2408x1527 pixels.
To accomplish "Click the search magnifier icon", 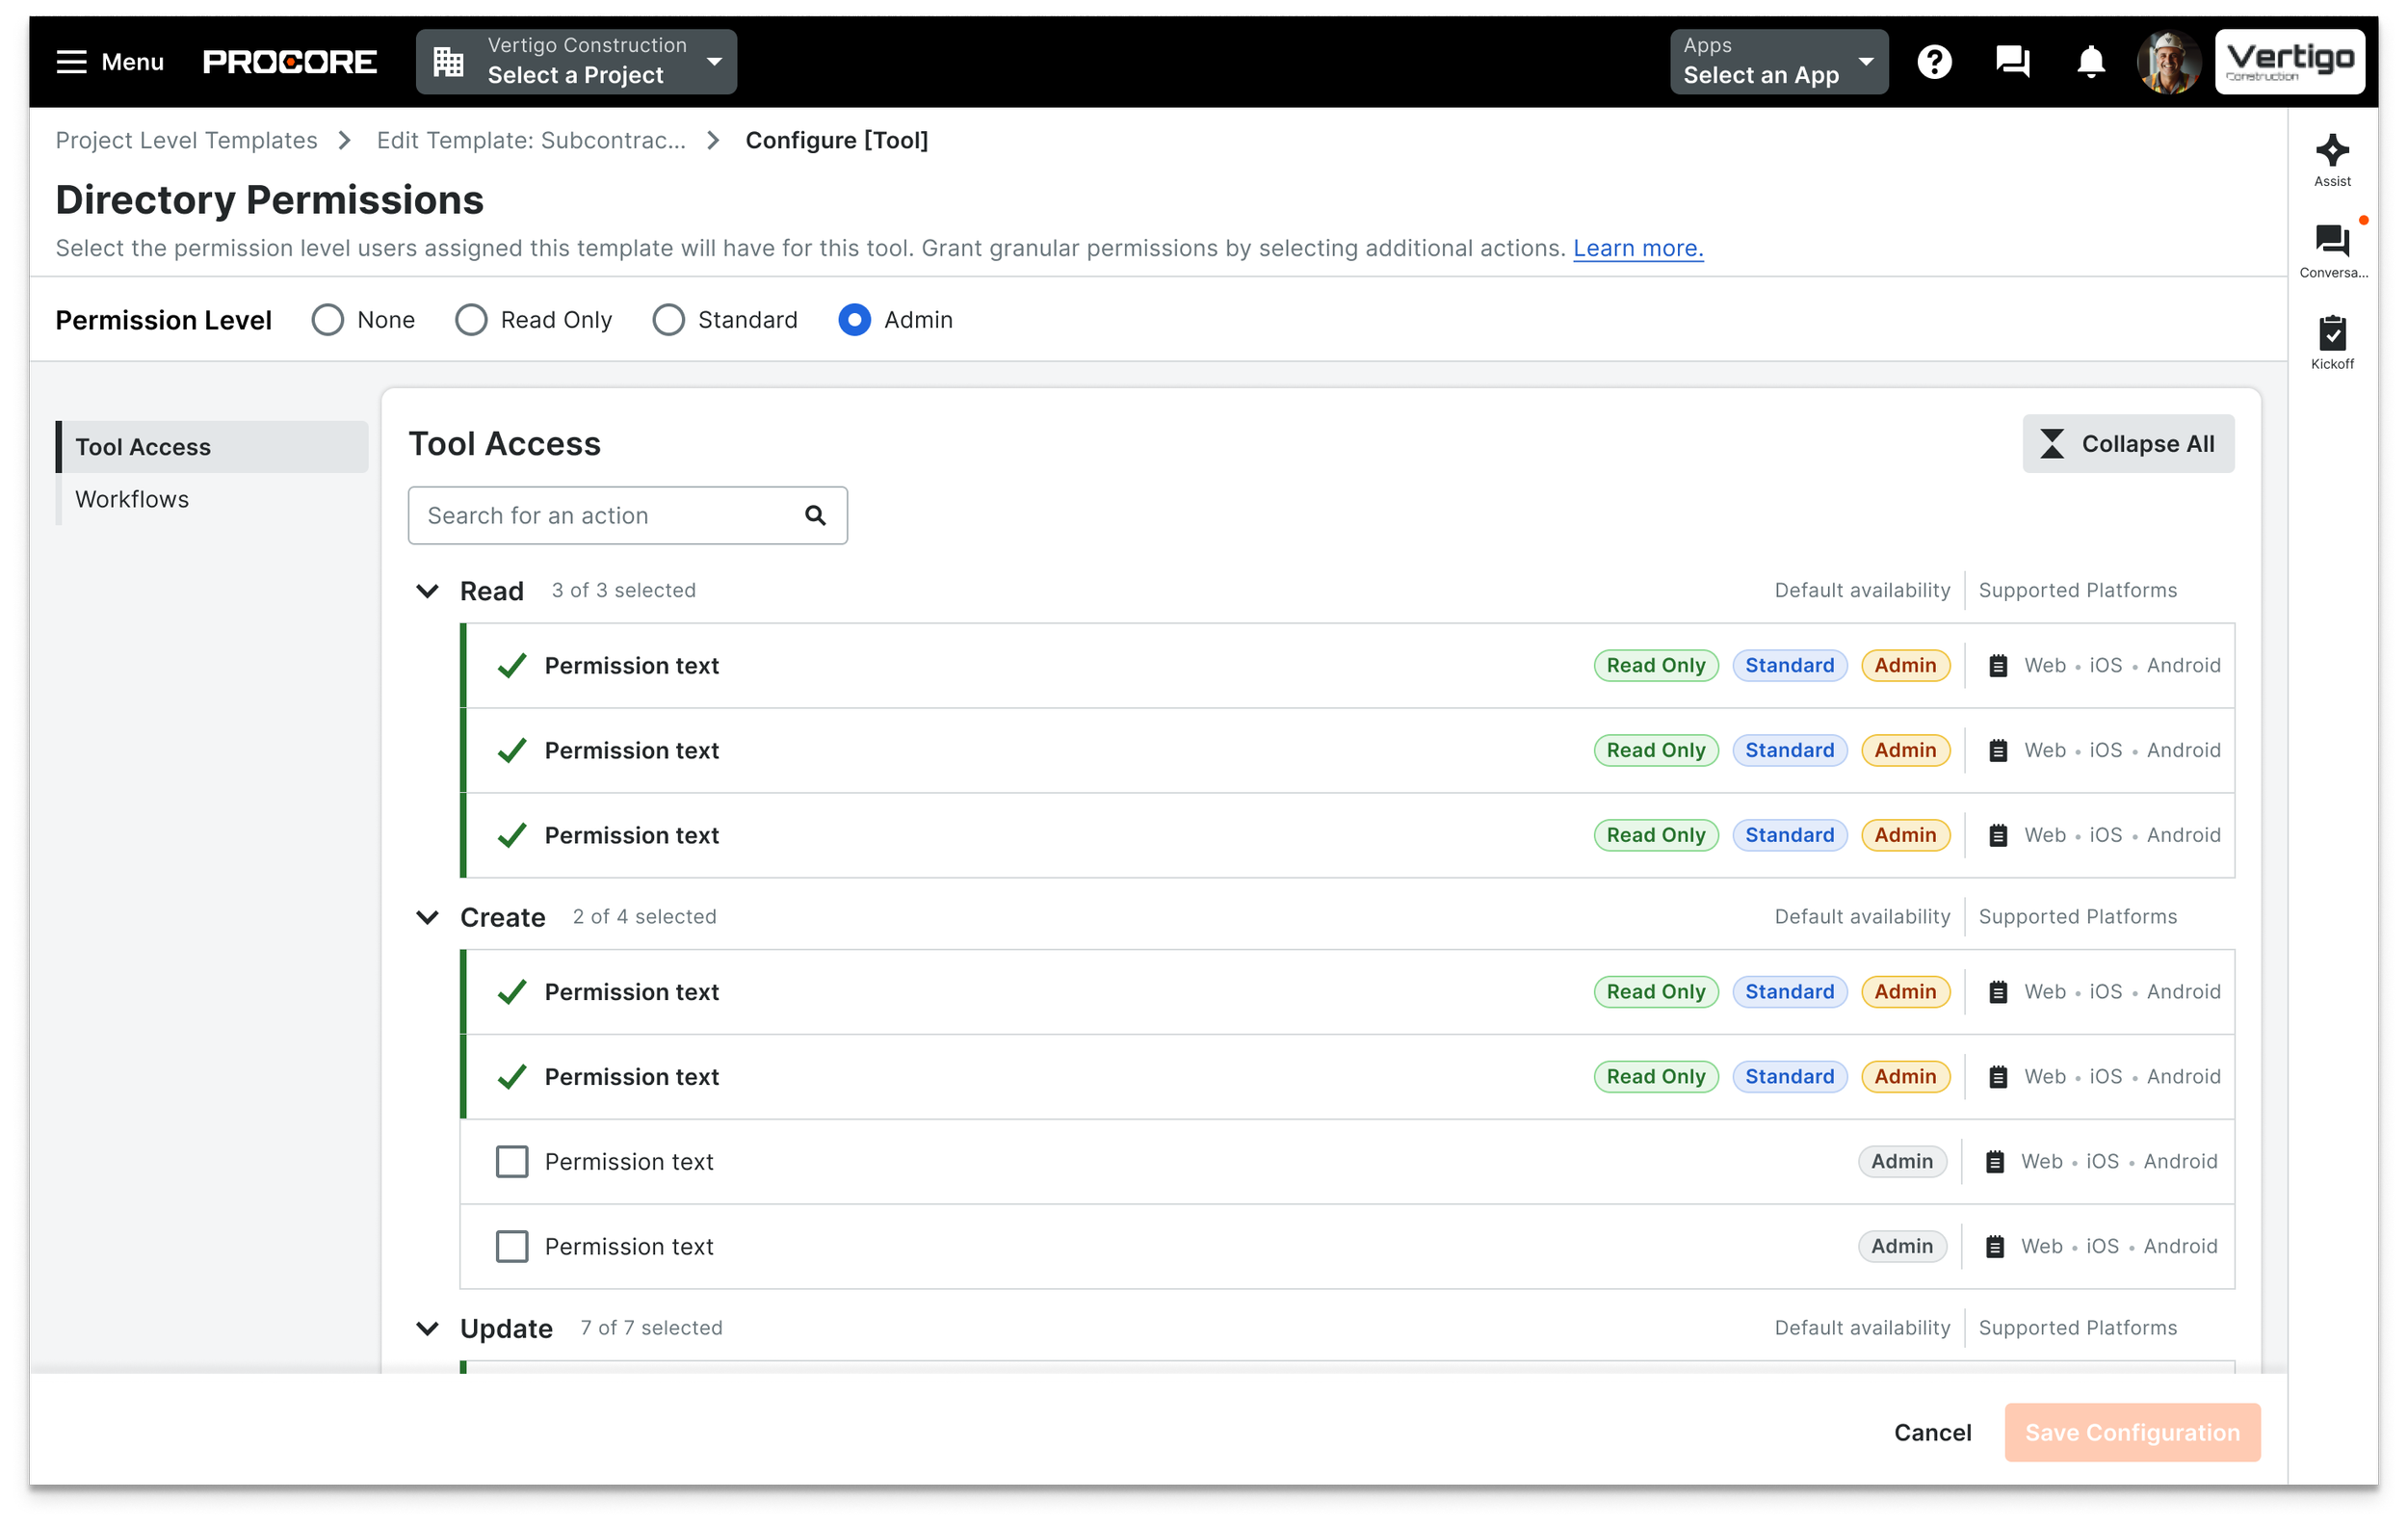I will pyautogui.click(x=815, y=516).
